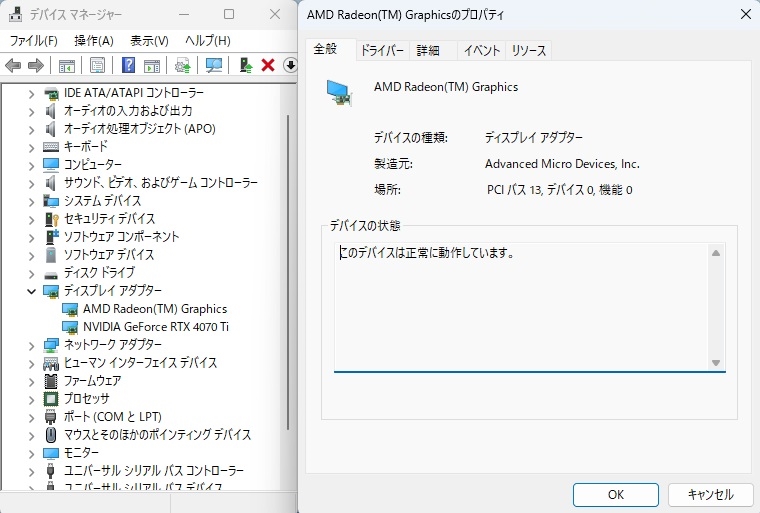Switch to the ドライバー tab

pos(382,50)
